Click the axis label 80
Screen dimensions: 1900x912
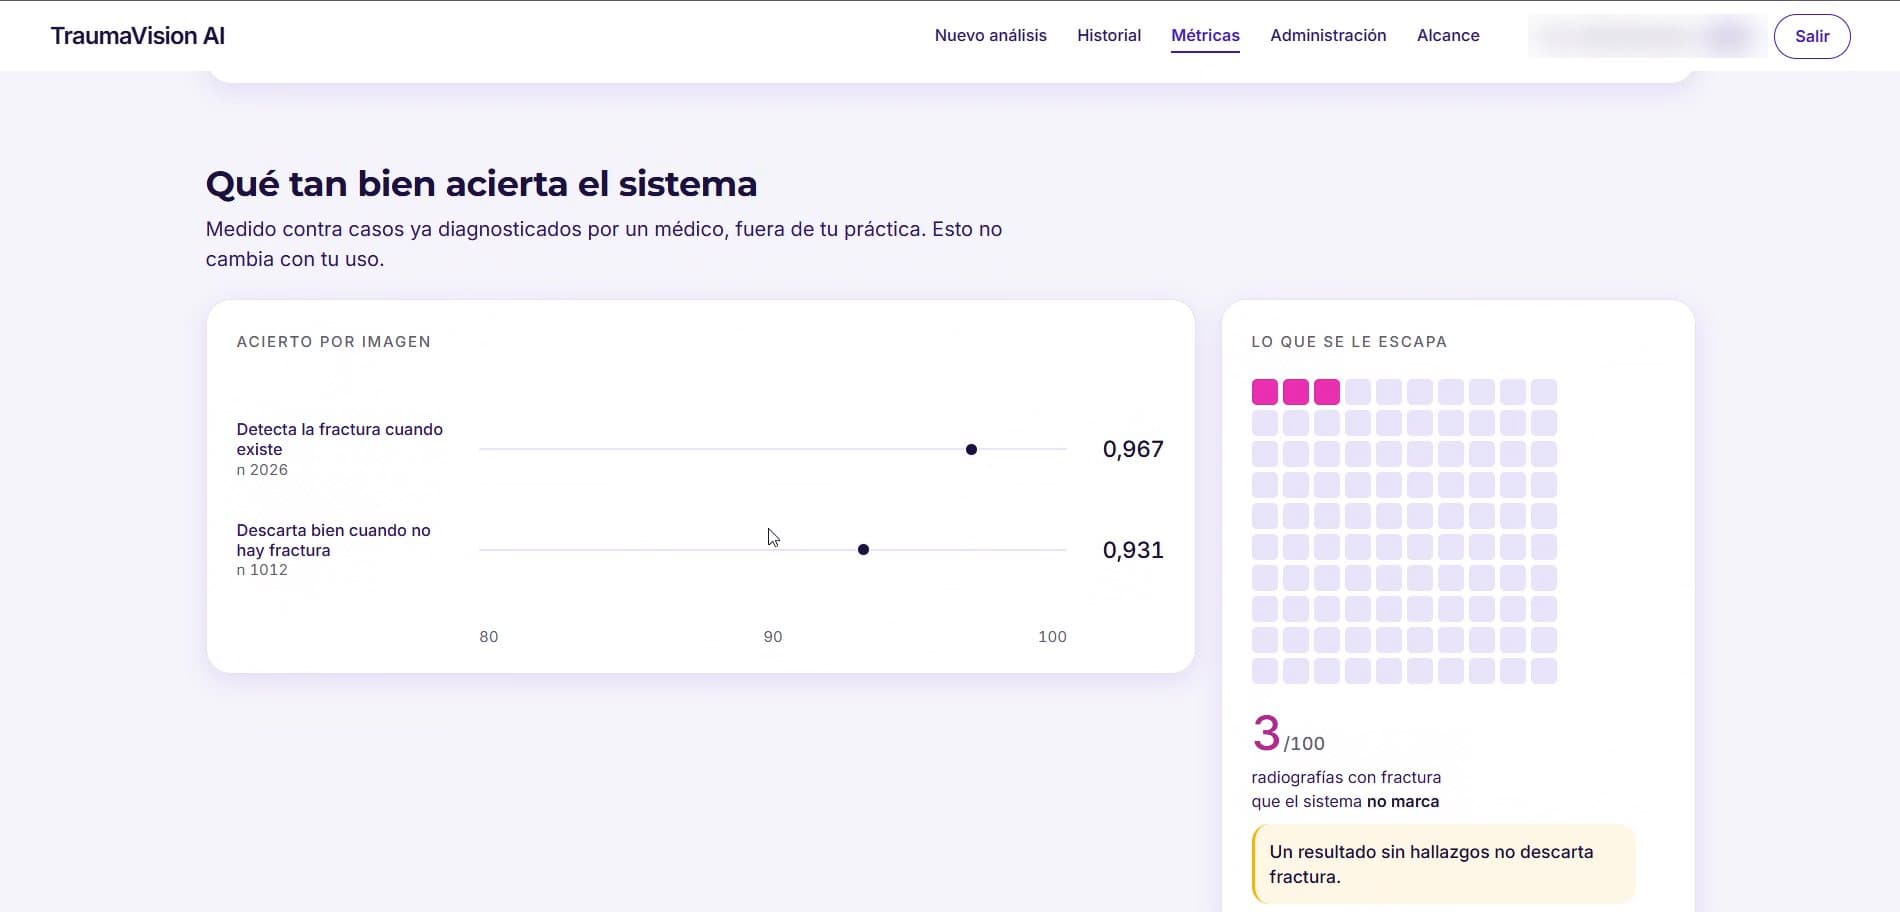pyautogui.click(x=489, y=637)
